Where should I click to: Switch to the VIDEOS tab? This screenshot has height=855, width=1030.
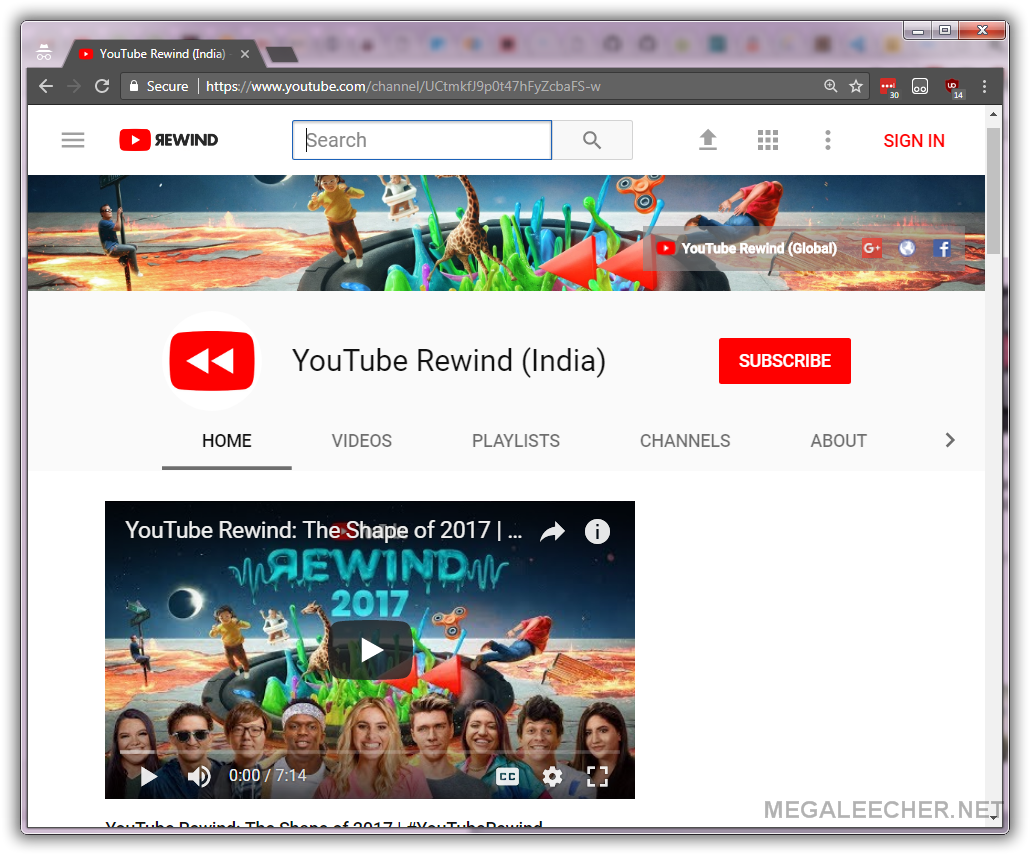[361, 441]
